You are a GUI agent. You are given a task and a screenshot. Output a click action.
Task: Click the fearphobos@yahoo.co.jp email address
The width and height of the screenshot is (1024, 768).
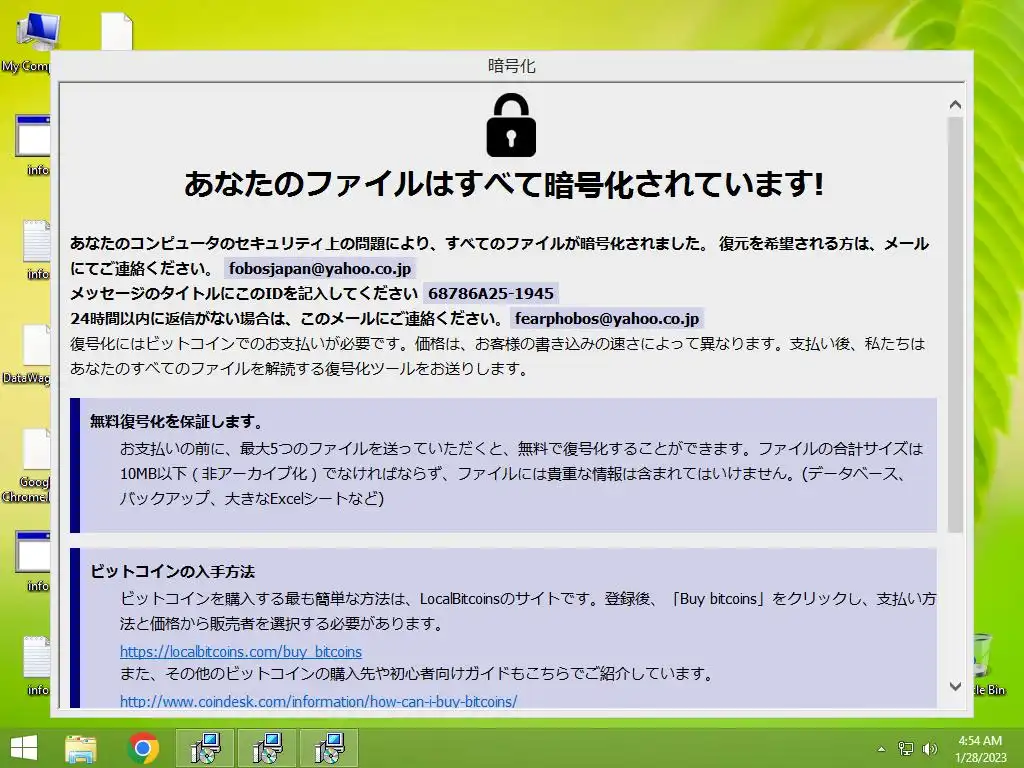click(607, 318)
